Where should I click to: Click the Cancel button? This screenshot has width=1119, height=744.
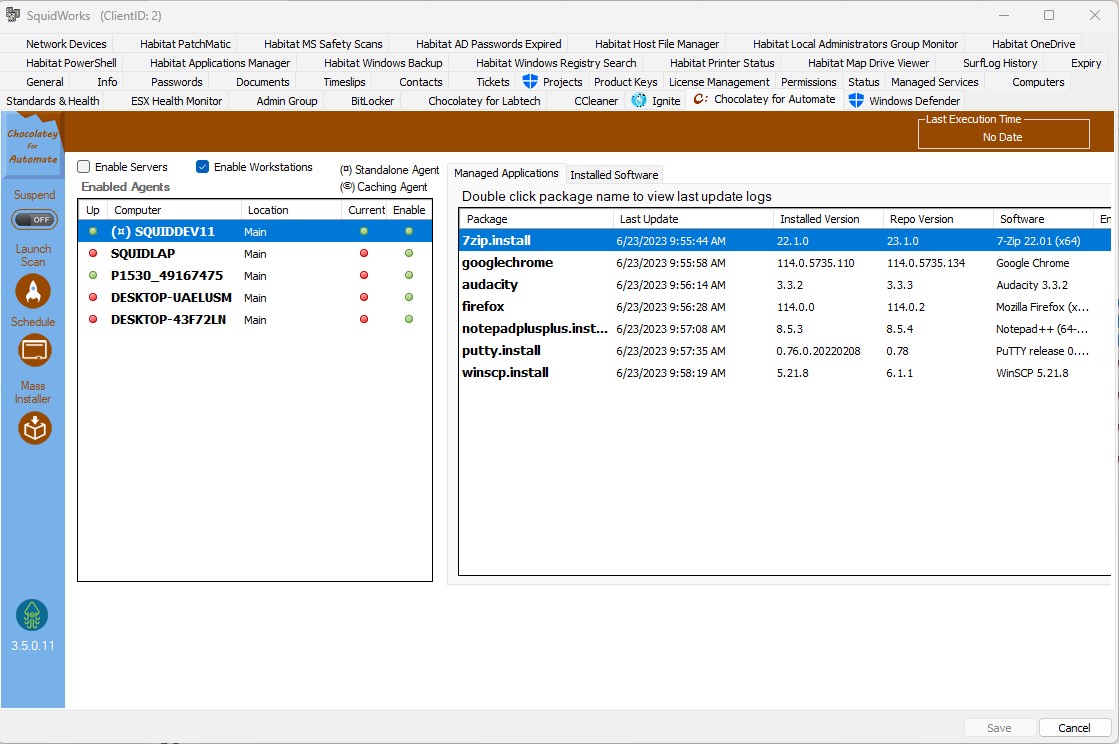(1074, 728)
